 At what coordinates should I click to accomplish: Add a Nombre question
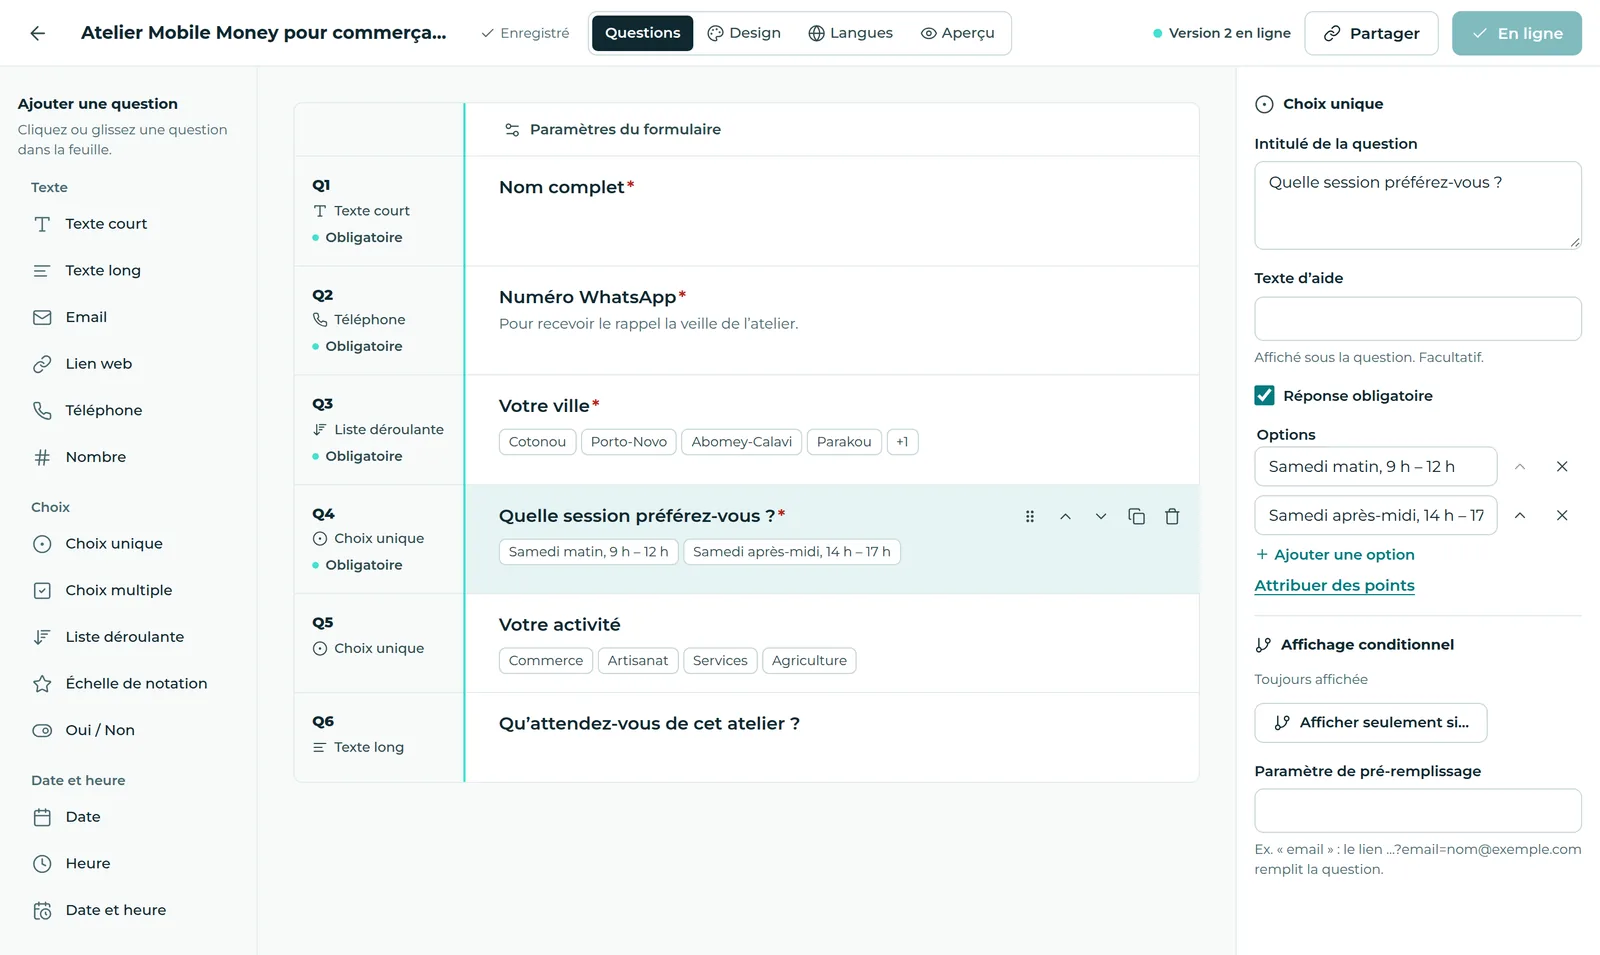(x=128, y=457)
